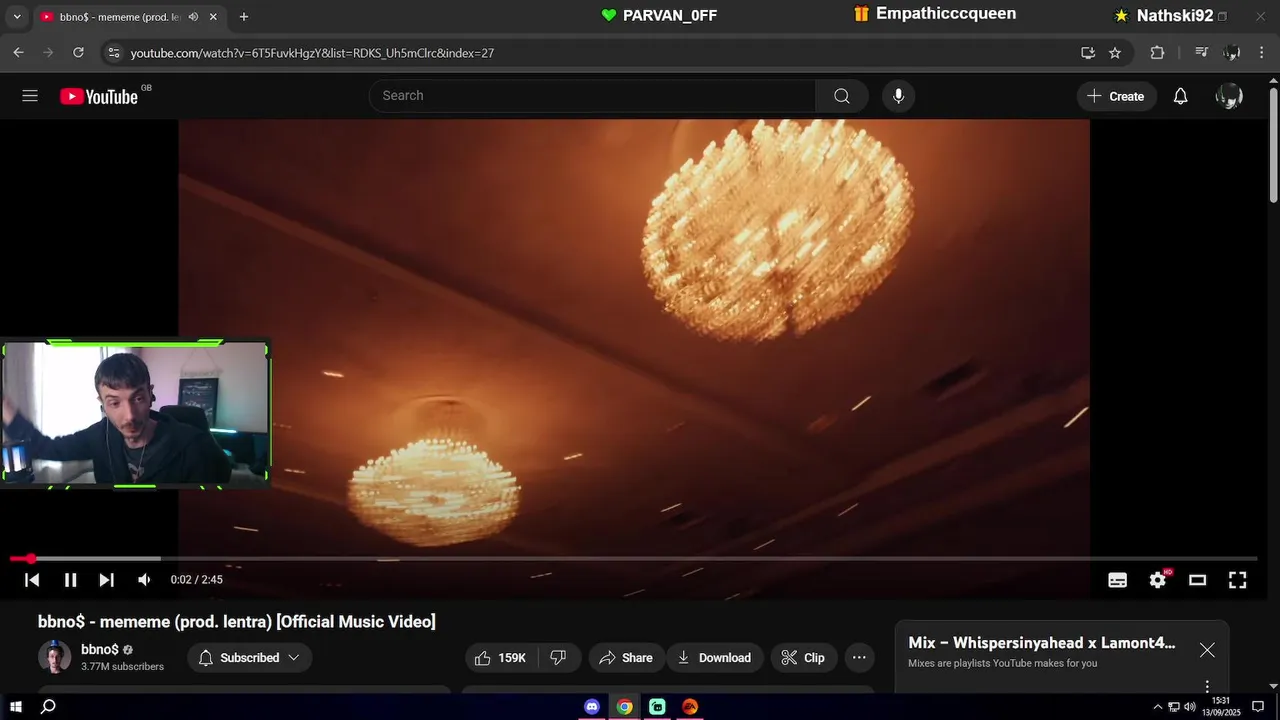Viewport: 1280px width, 720px height.
Task: Open the Chrome extensions puzzle icon
Action: tap(1157, 53)
